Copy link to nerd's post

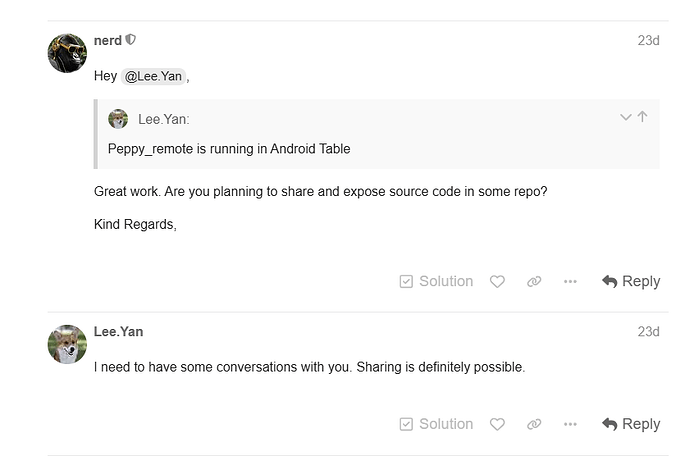click(x=534, y=281)
